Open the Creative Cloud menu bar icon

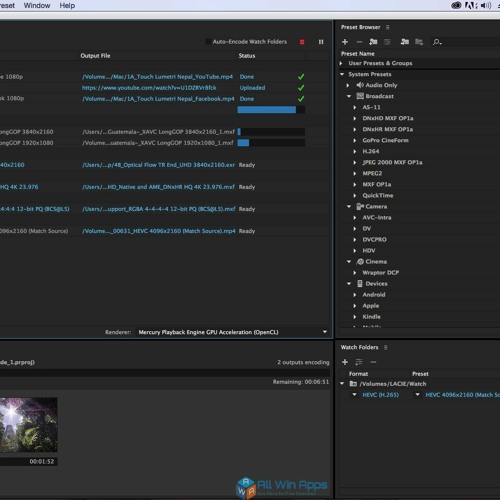pos(456,5)
